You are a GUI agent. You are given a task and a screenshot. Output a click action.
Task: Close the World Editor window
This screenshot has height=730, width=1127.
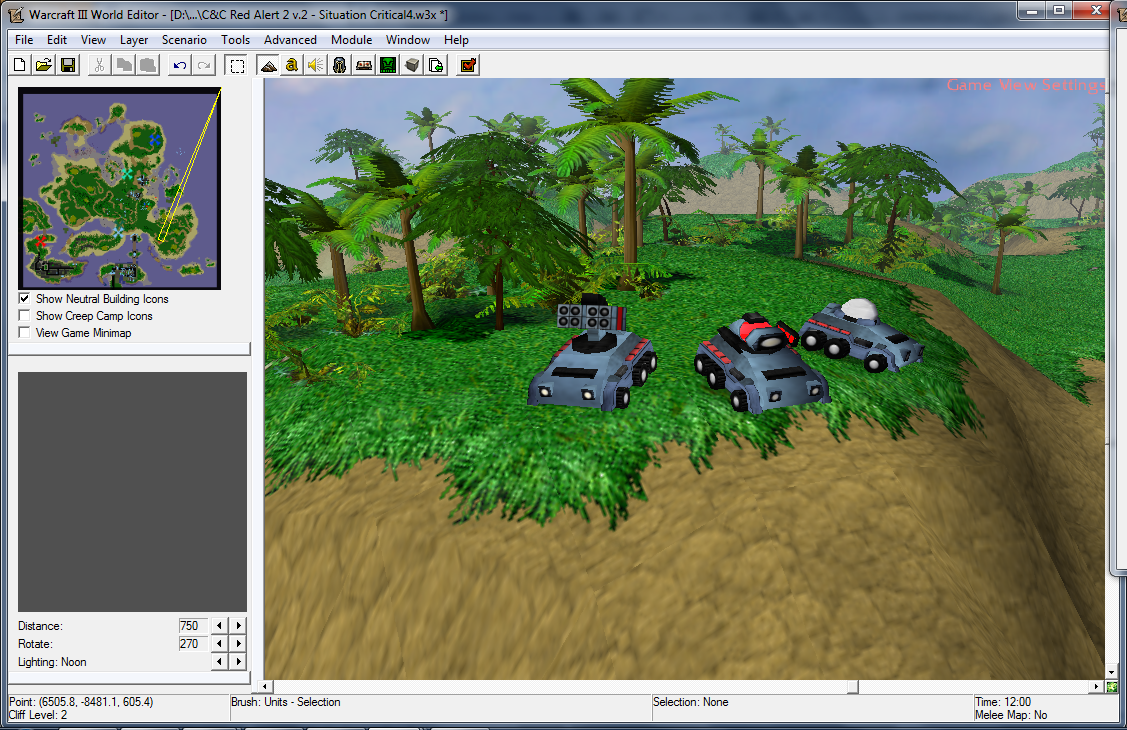point(1095,10)
